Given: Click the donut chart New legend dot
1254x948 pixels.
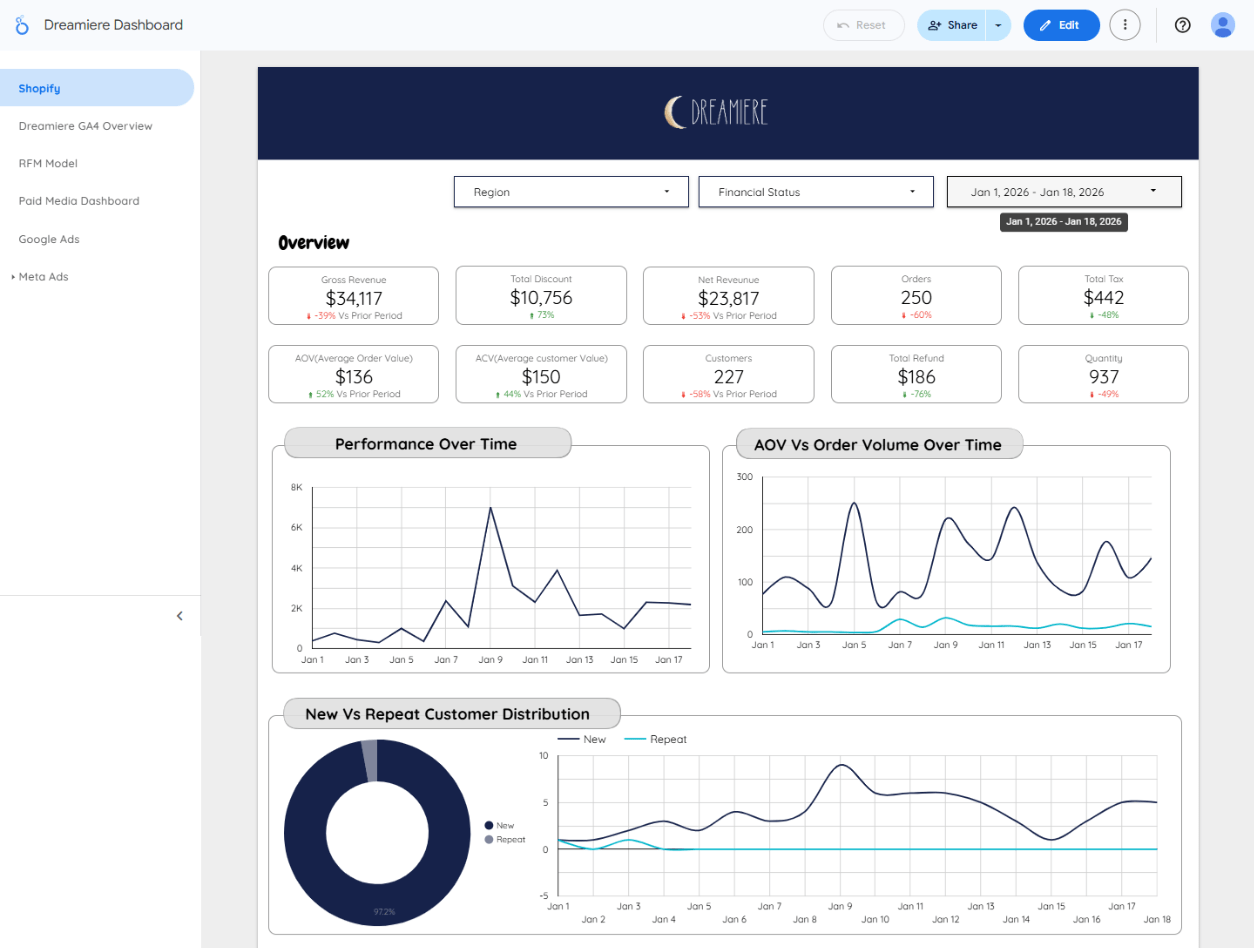Looking at the screenshot, I should click(488, 825).
